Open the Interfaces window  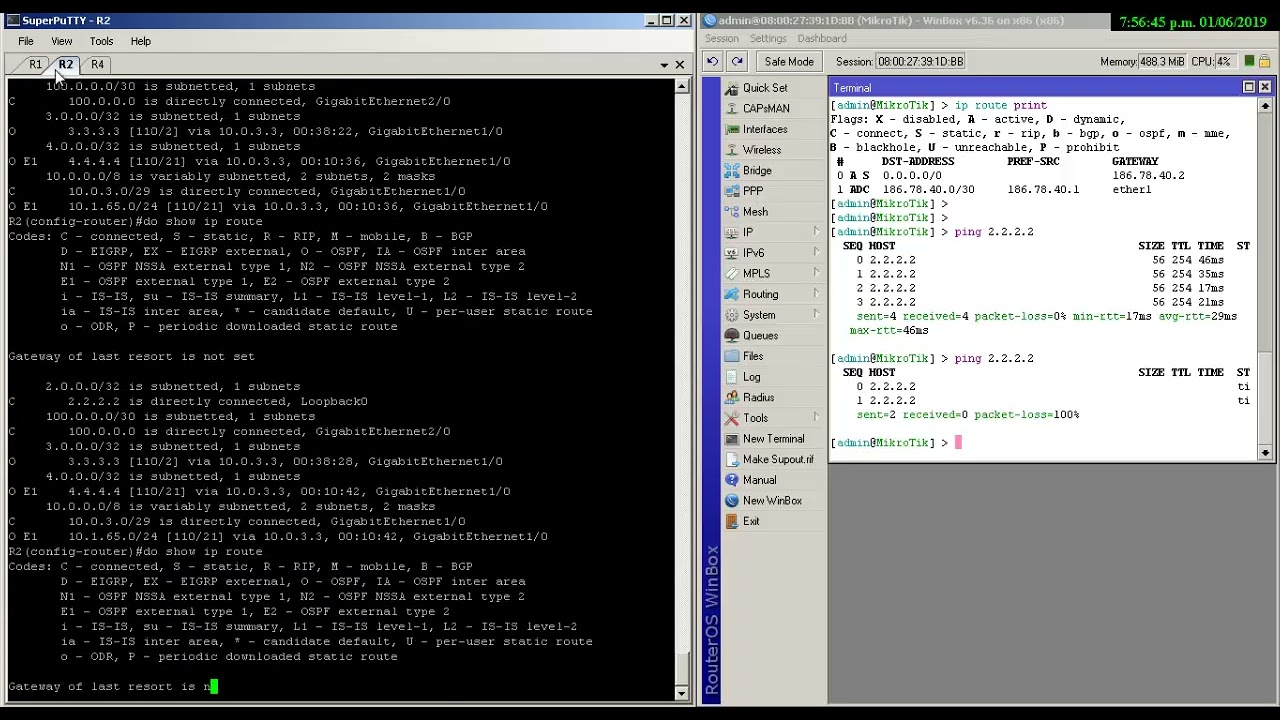pyautogui.click(x=765, y=129)
